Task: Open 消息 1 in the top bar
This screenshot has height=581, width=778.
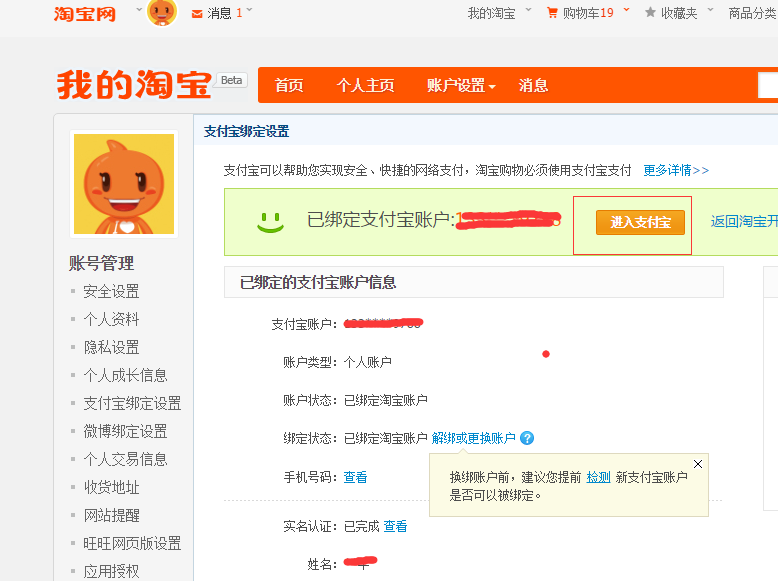Action: [x=225, y=13]
